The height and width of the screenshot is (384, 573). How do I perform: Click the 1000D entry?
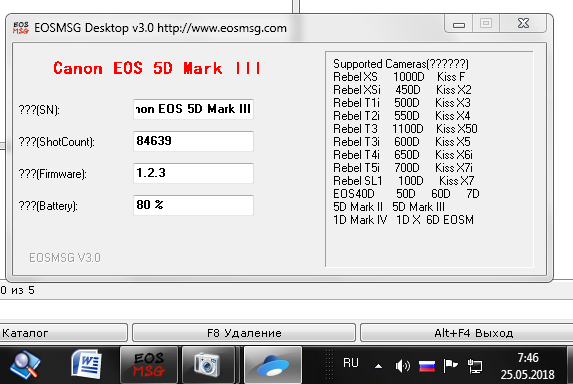pyautogui.click(x=409, y=77)
